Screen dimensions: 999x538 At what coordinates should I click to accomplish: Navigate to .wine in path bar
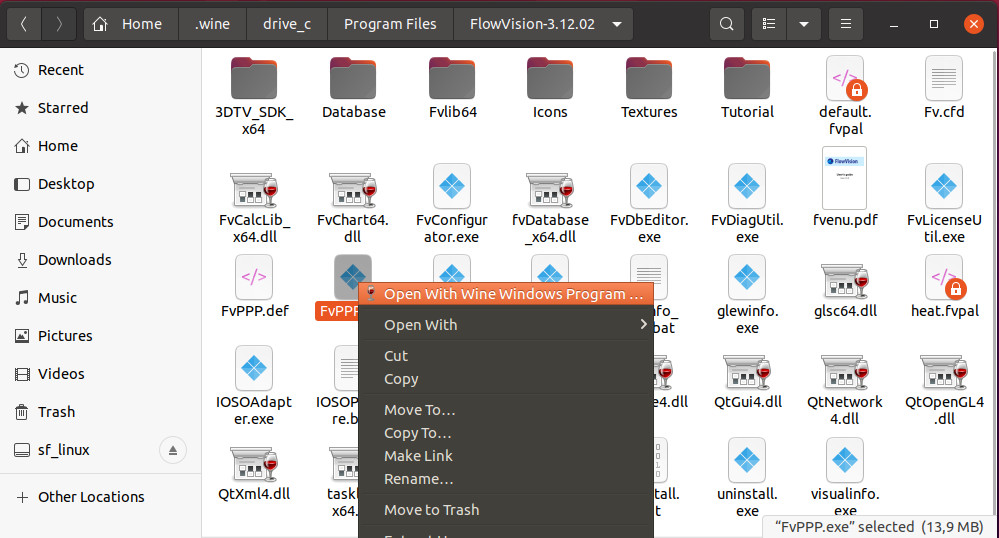click(x=213, y=24)
